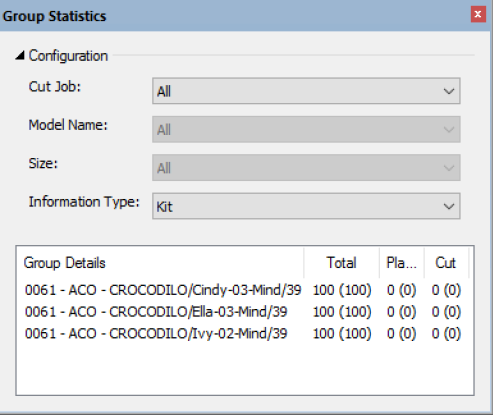Click the Pla... column header

pyautogui.click(x=402, y=263)
